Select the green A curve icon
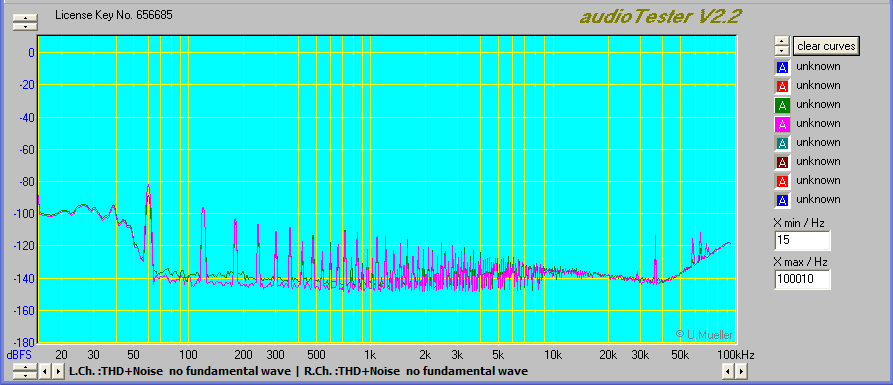 783,105
